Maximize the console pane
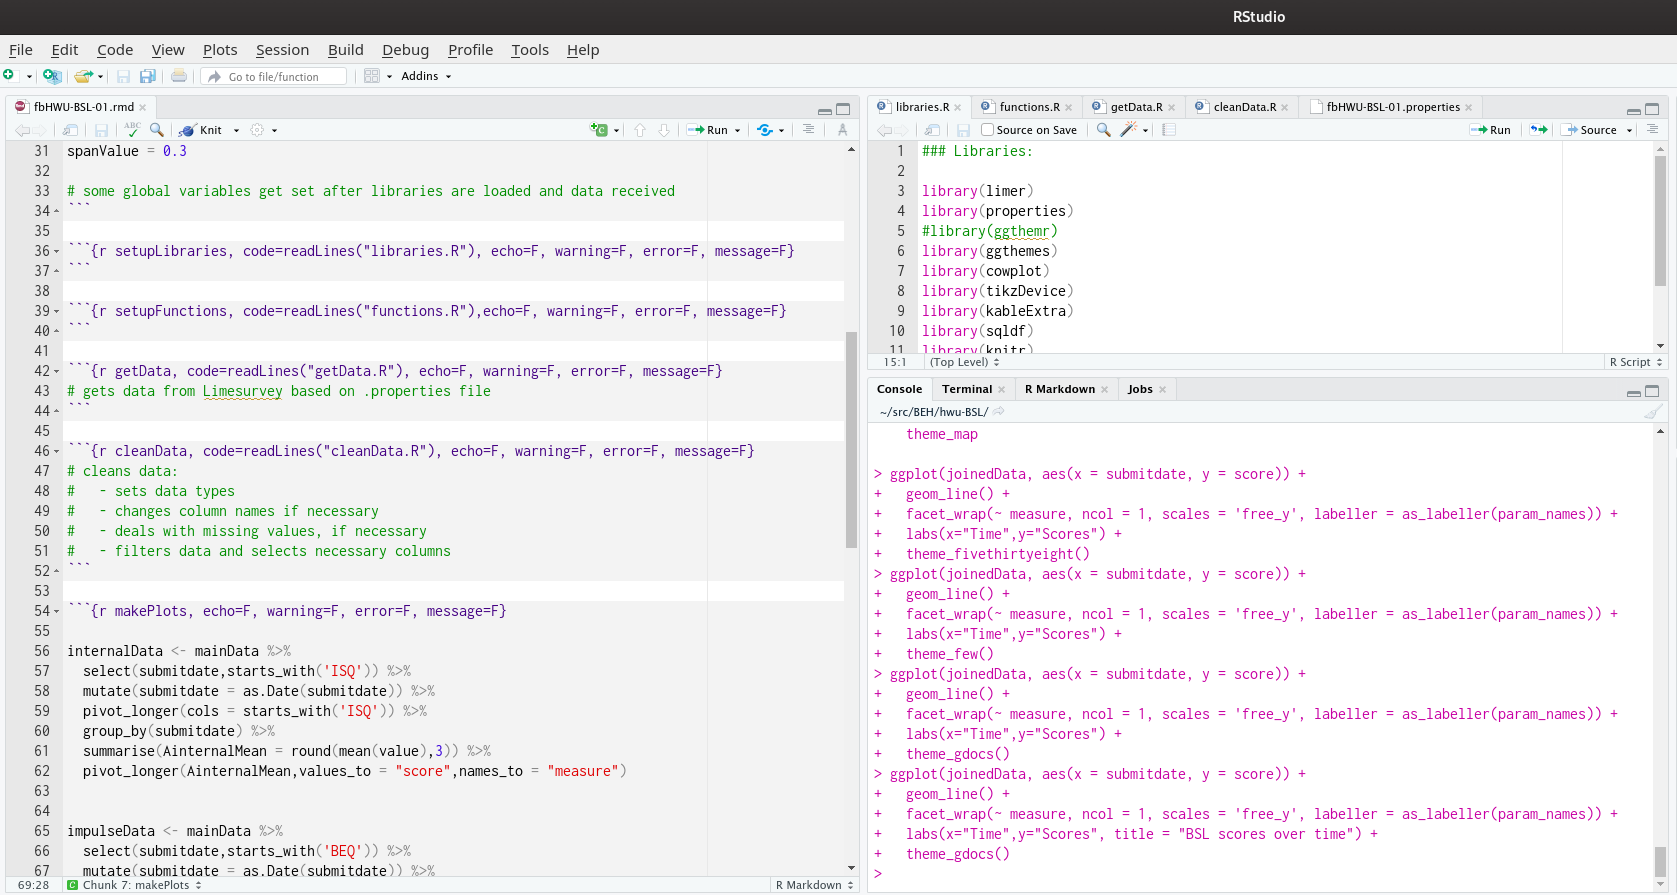The image size is (1677, 895). tap(1652, 391)
